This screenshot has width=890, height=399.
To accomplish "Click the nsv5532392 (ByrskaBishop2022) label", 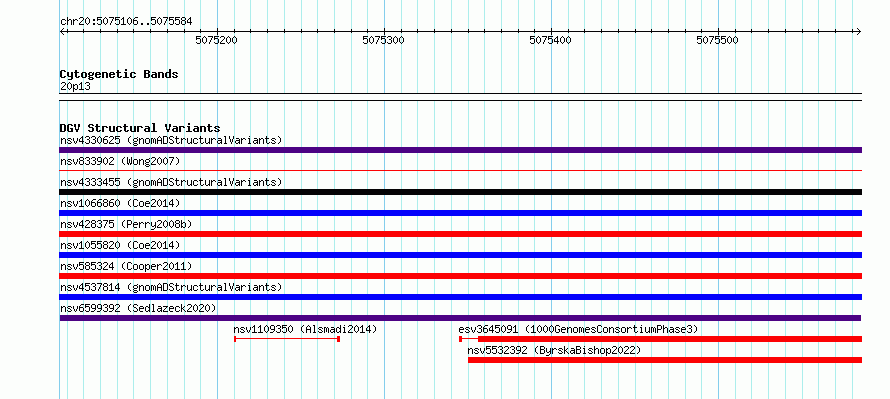I will pyautogui.click(x=554, y=350).
